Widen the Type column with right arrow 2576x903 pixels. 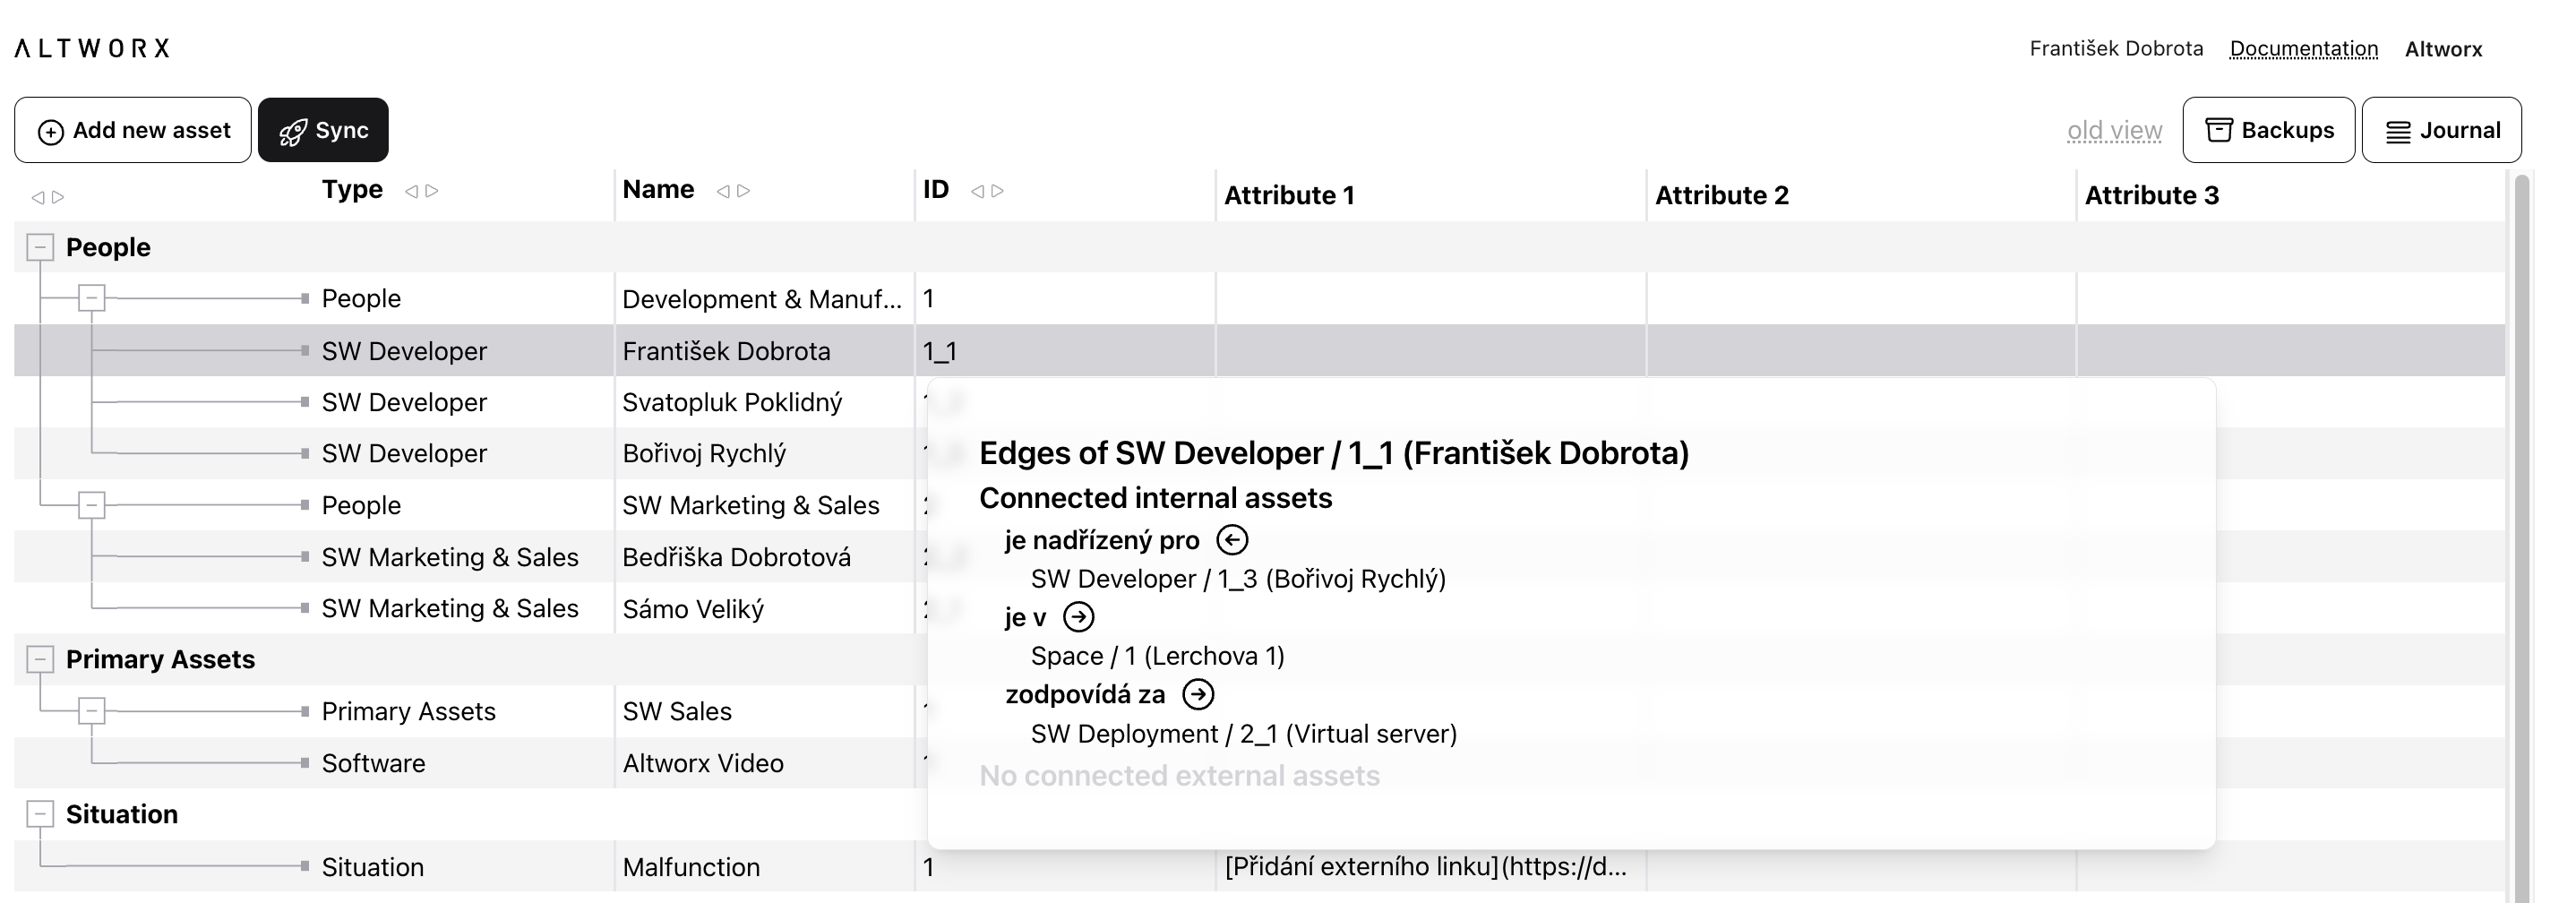[x=432, y=191]
